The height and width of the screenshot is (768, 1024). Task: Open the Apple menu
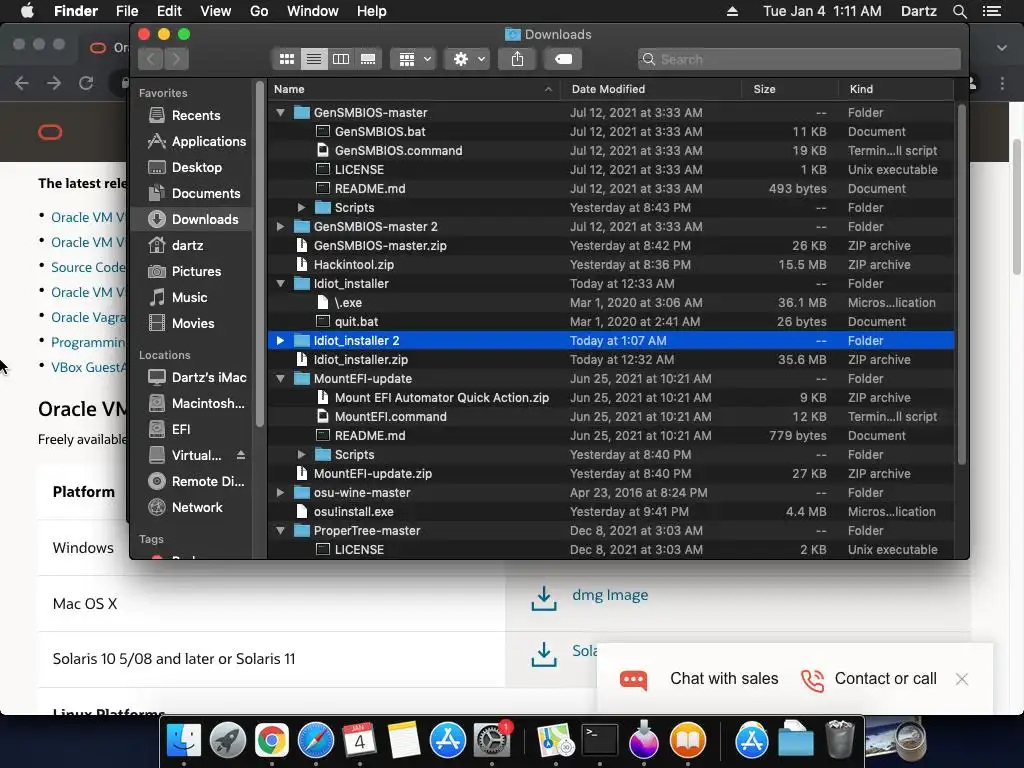[x=27, y=11]
